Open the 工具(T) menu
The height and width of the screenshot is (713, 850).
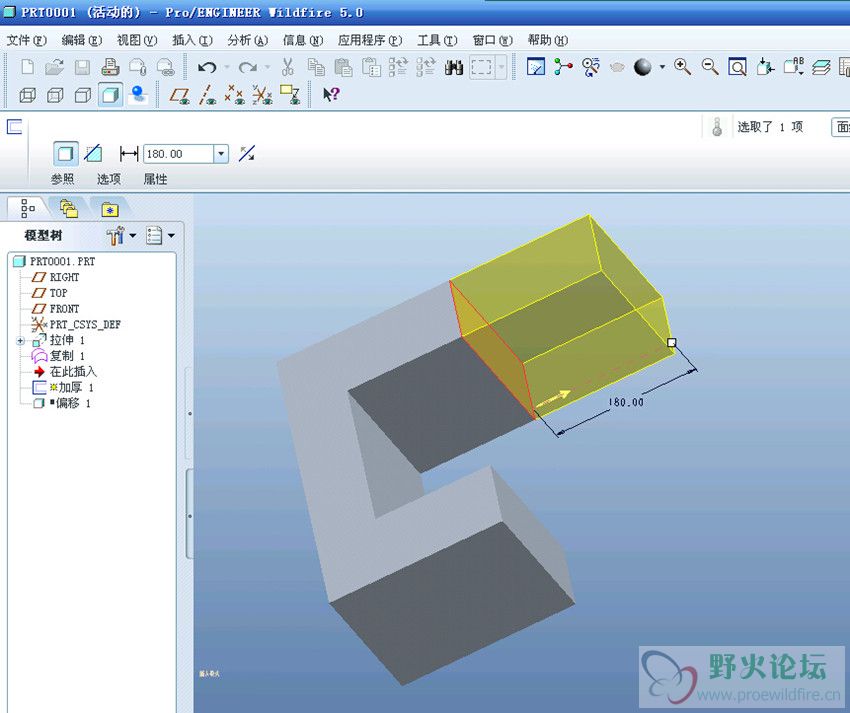click(x=437, y=40)
